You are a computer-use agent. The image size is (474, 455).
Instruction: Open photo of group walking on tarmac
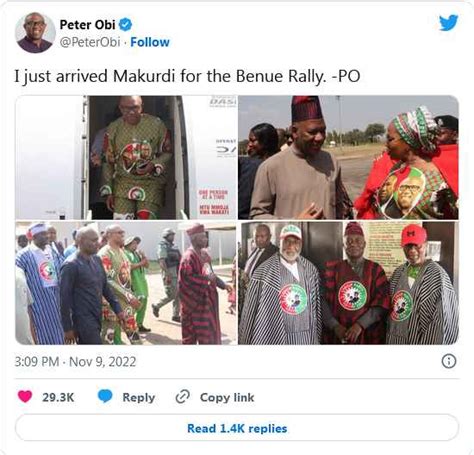pos(126,283)
